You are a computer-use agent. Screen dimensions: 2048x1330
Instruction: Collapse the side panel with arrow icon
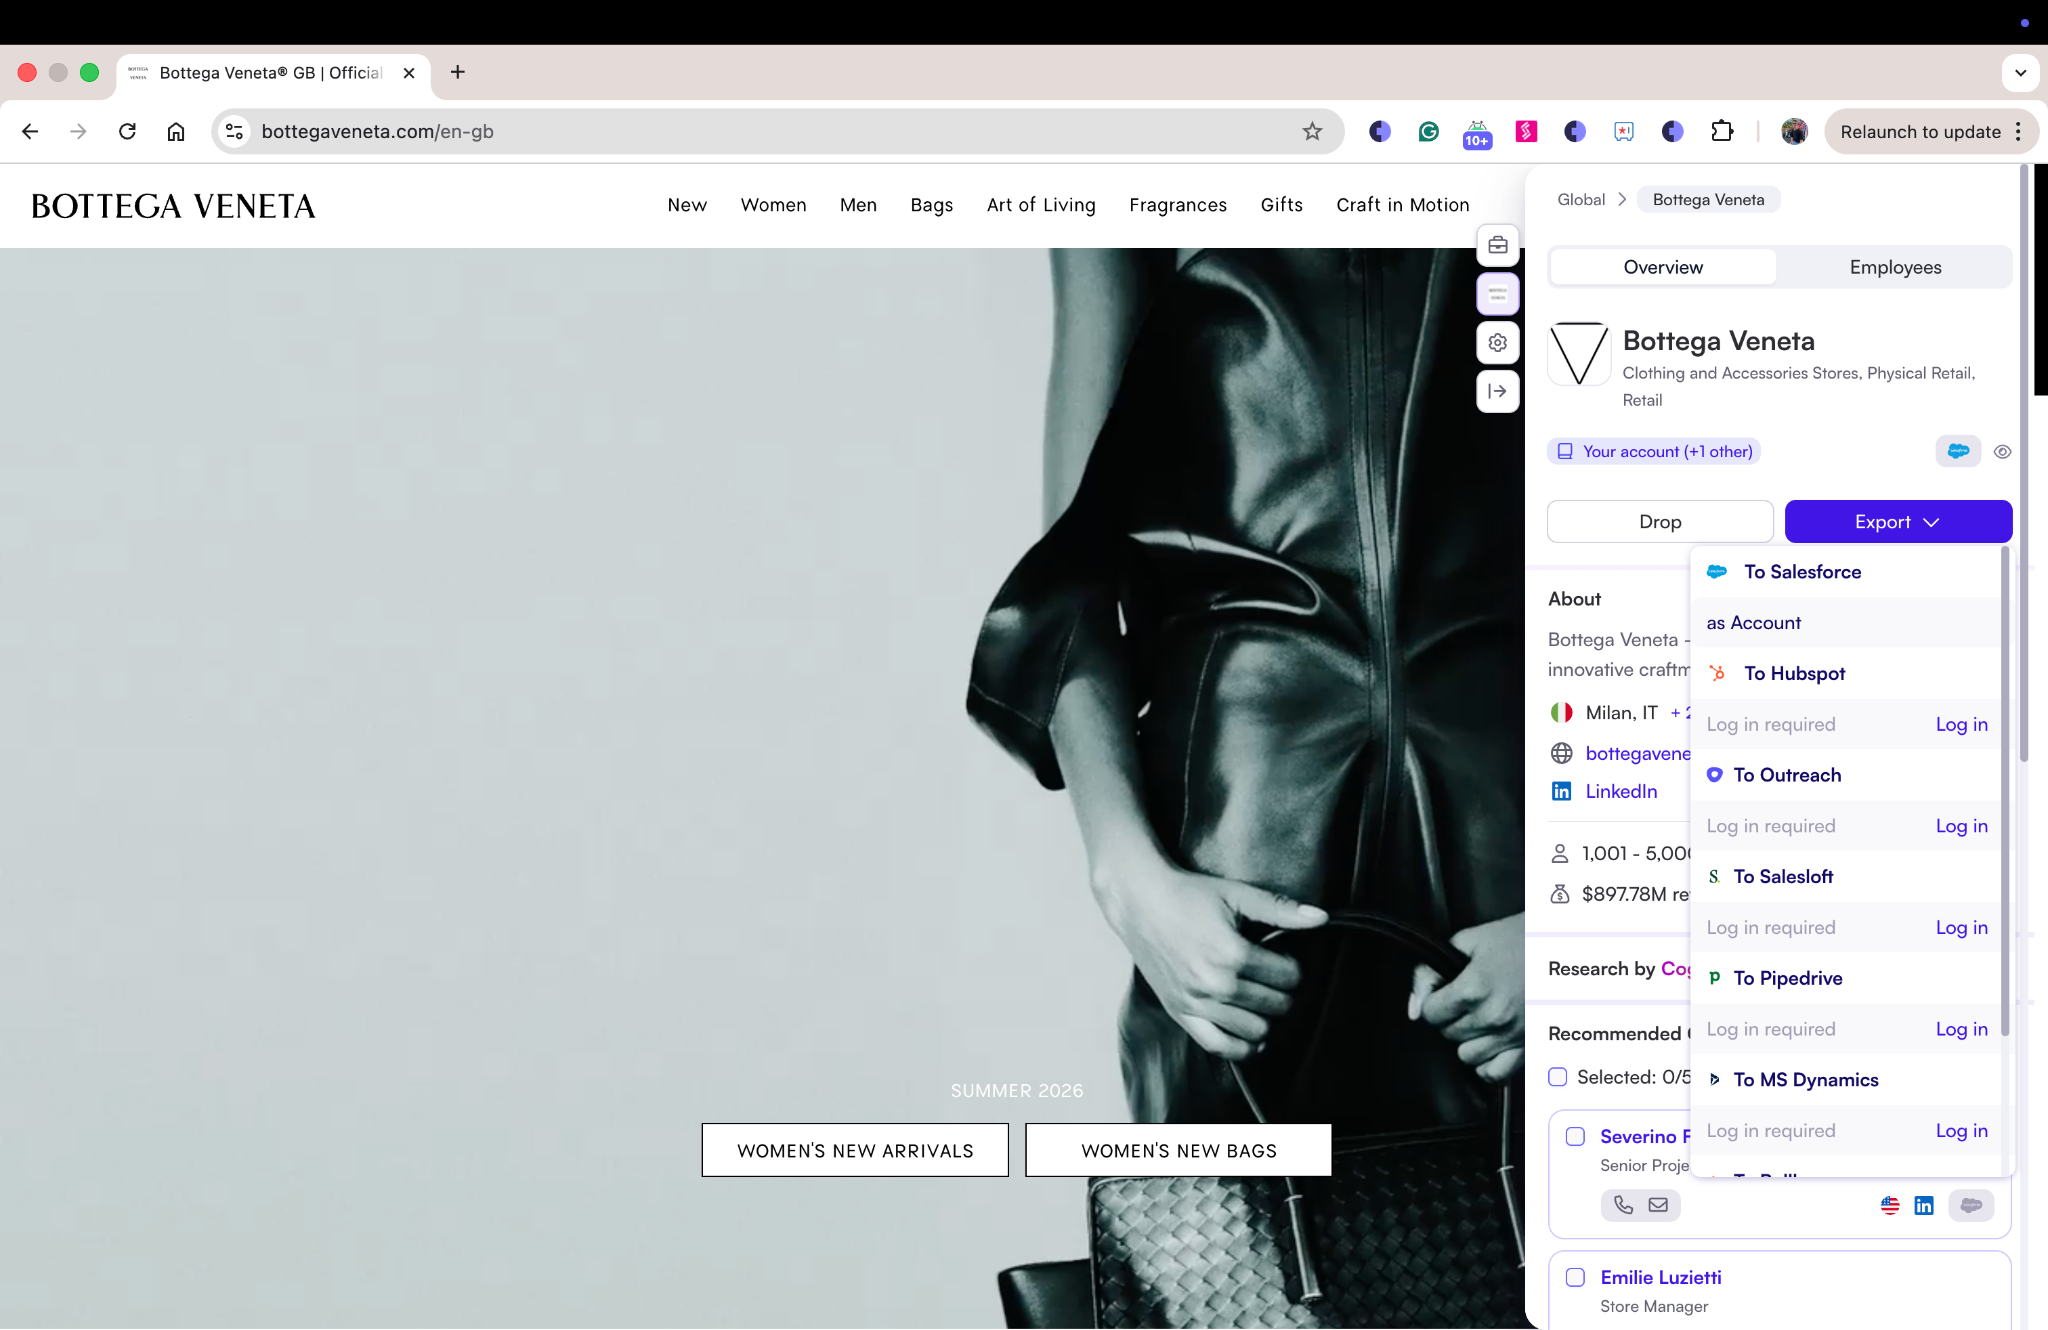point(1497,391)
